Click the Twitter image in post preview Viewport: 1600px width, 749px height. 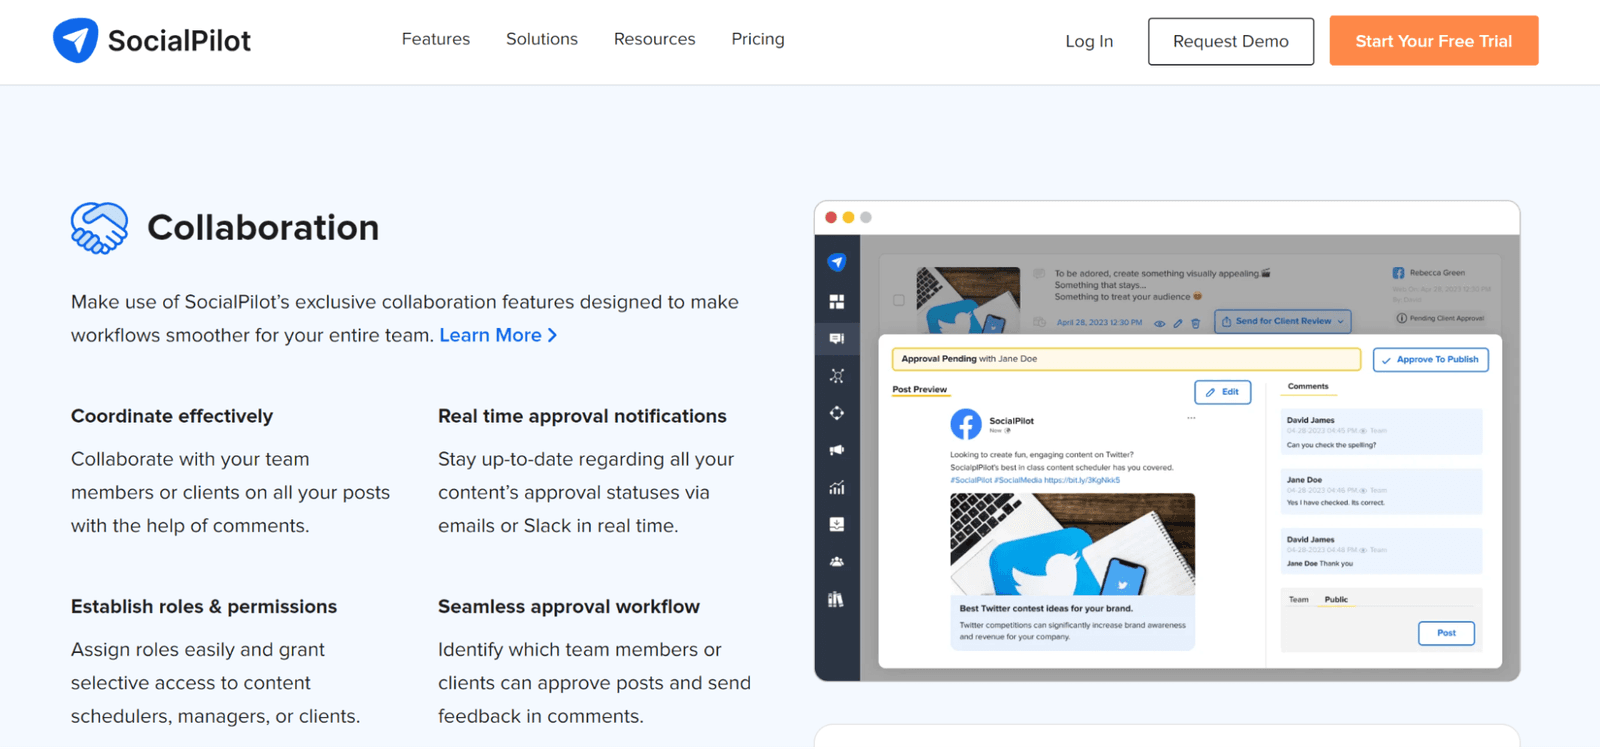click(1072, 544)
